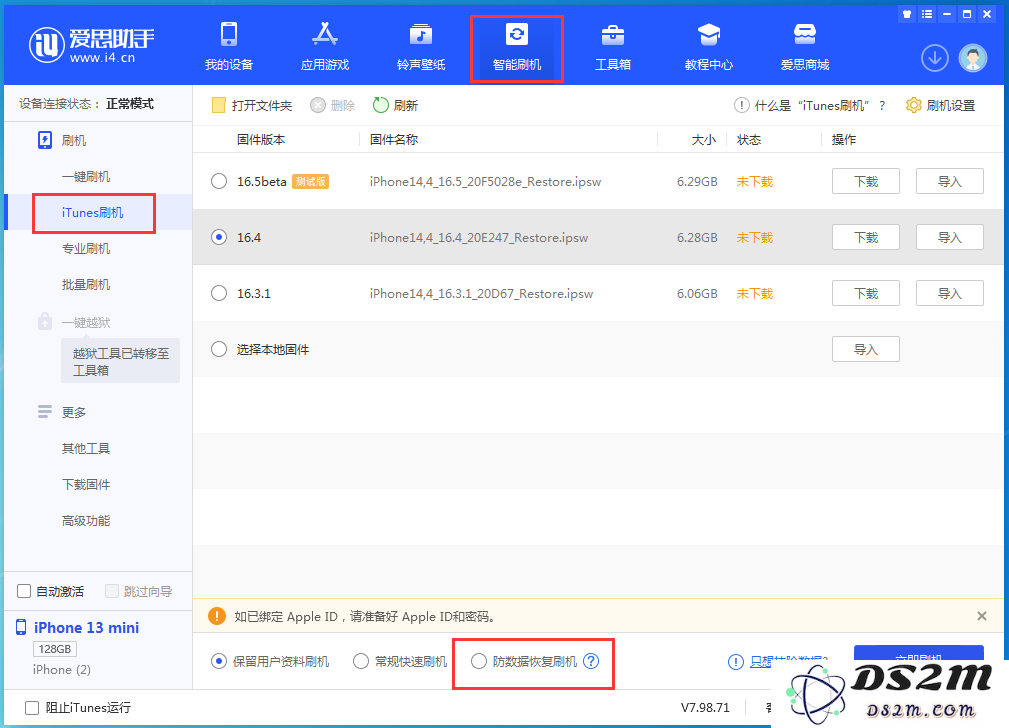Toggle the 跳过向导 checkbox
The width and height of the screenshot is (1009, 728).
point(112,591)
